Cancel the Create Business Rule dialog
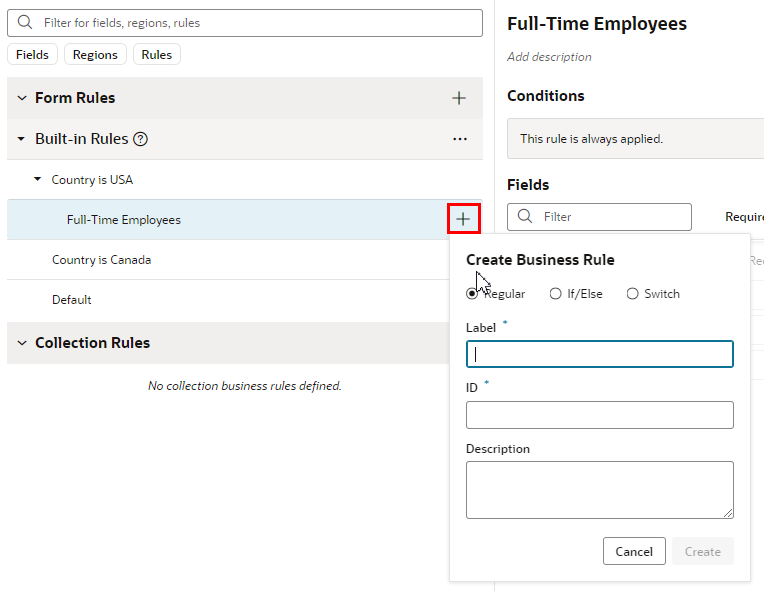 click(634, 551)
